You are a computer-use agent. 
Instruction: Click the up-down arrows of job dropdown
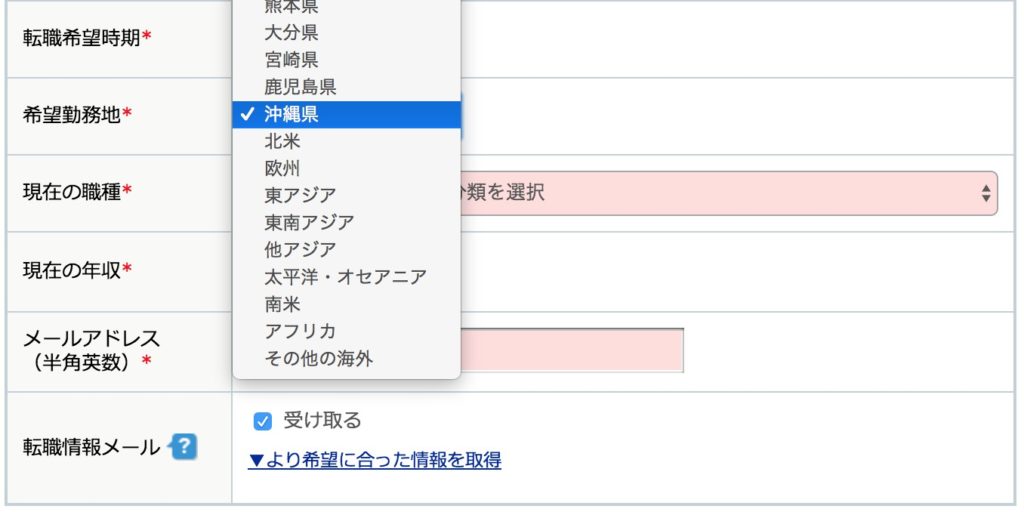(x=986, y=193)
